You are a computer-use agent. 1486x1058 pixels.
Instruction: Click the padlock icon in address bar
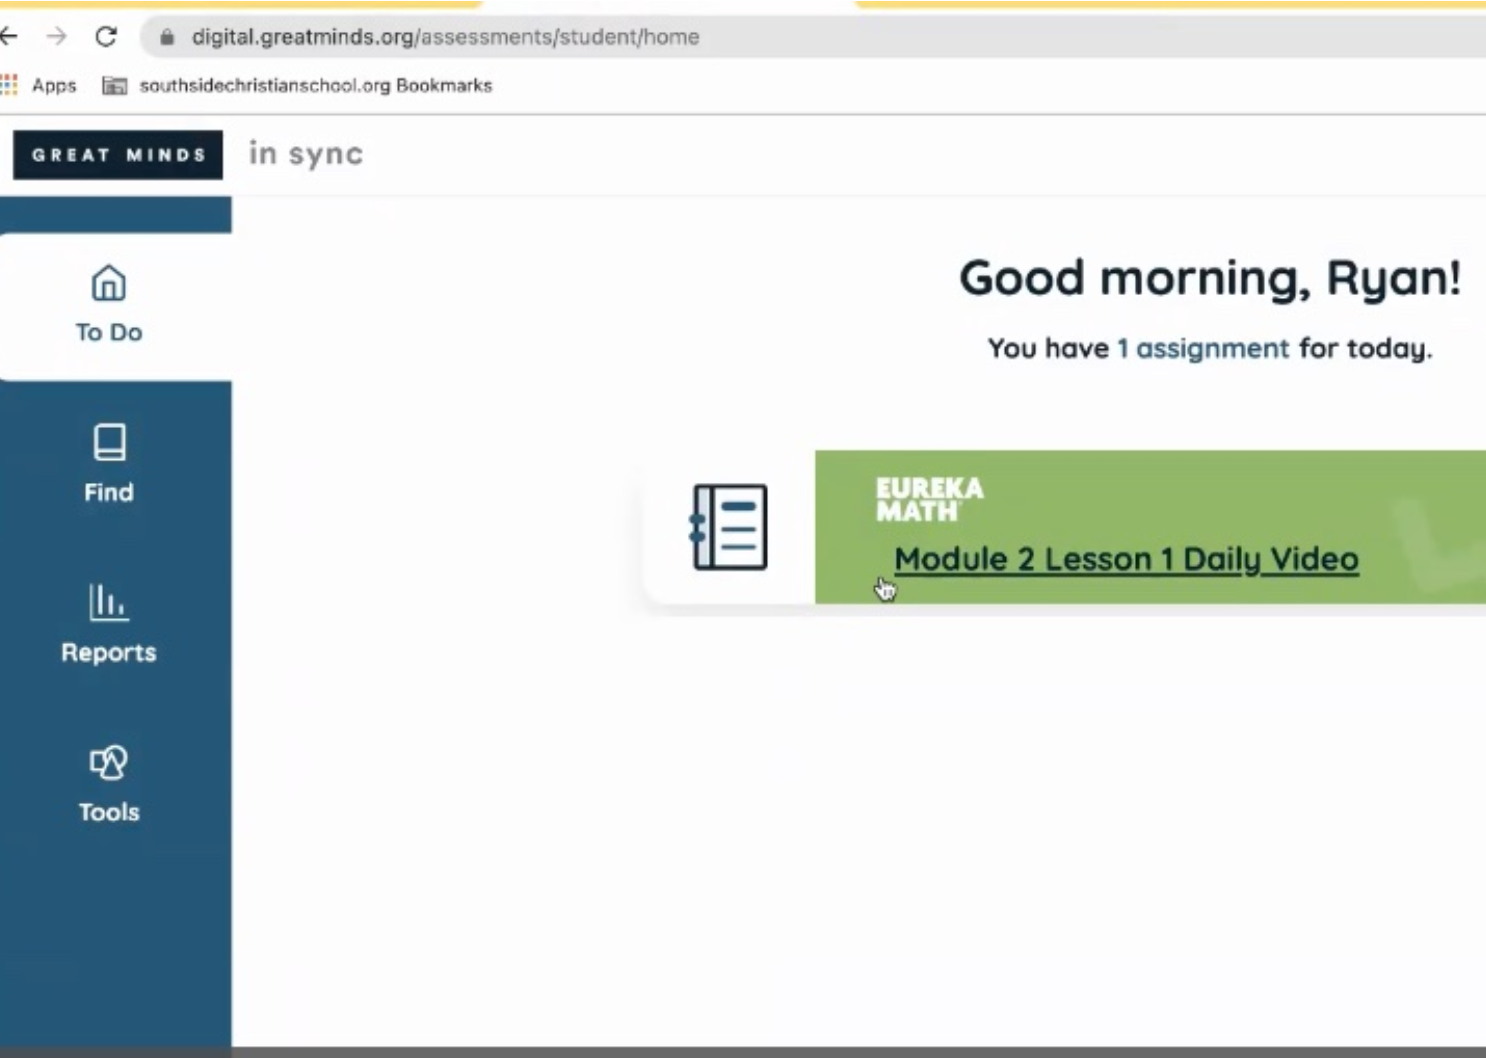(x=167, y=37)
